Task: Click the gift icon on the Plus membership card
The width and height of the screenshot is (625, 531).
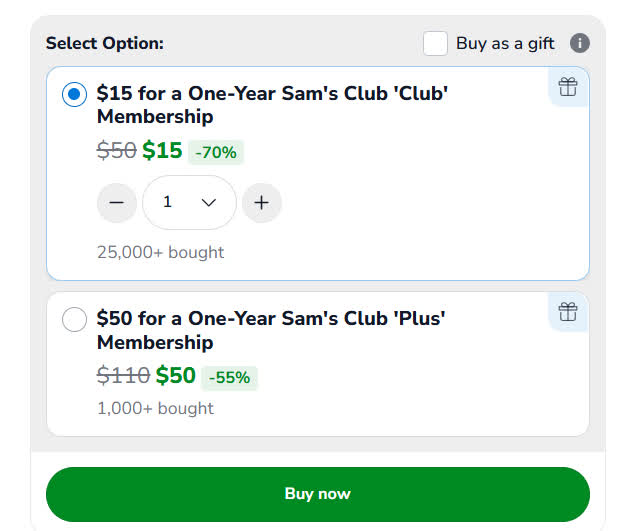Action: pyautogui.click(x=568, y=312)
